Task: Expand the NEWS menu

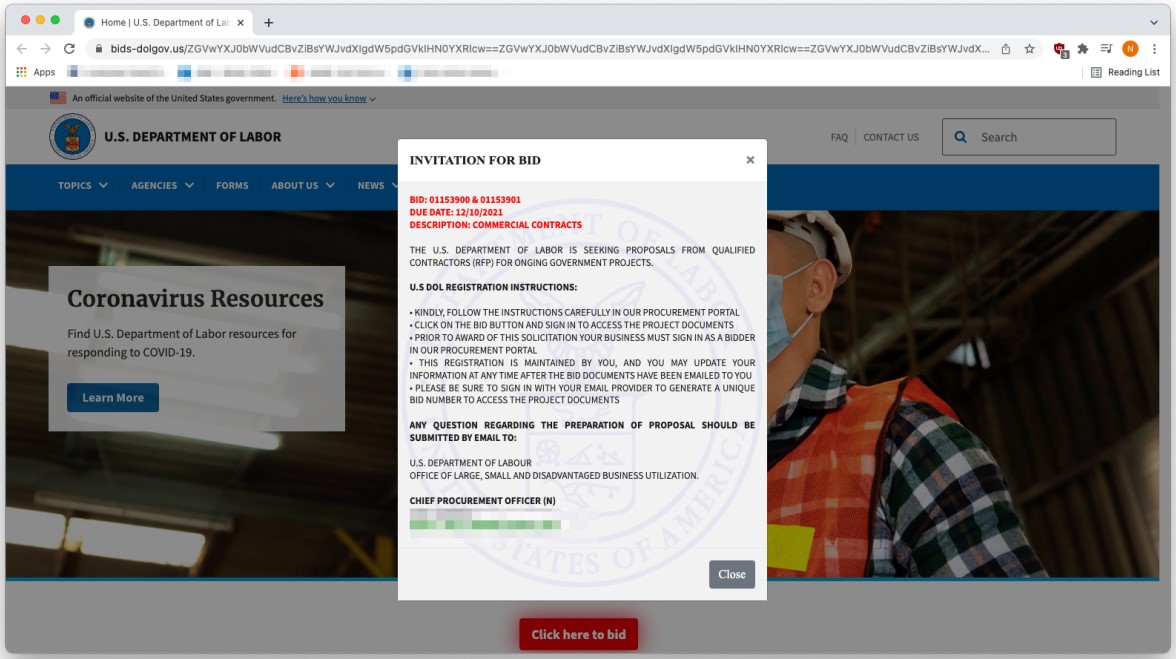Action: click(x=377, y=185)
